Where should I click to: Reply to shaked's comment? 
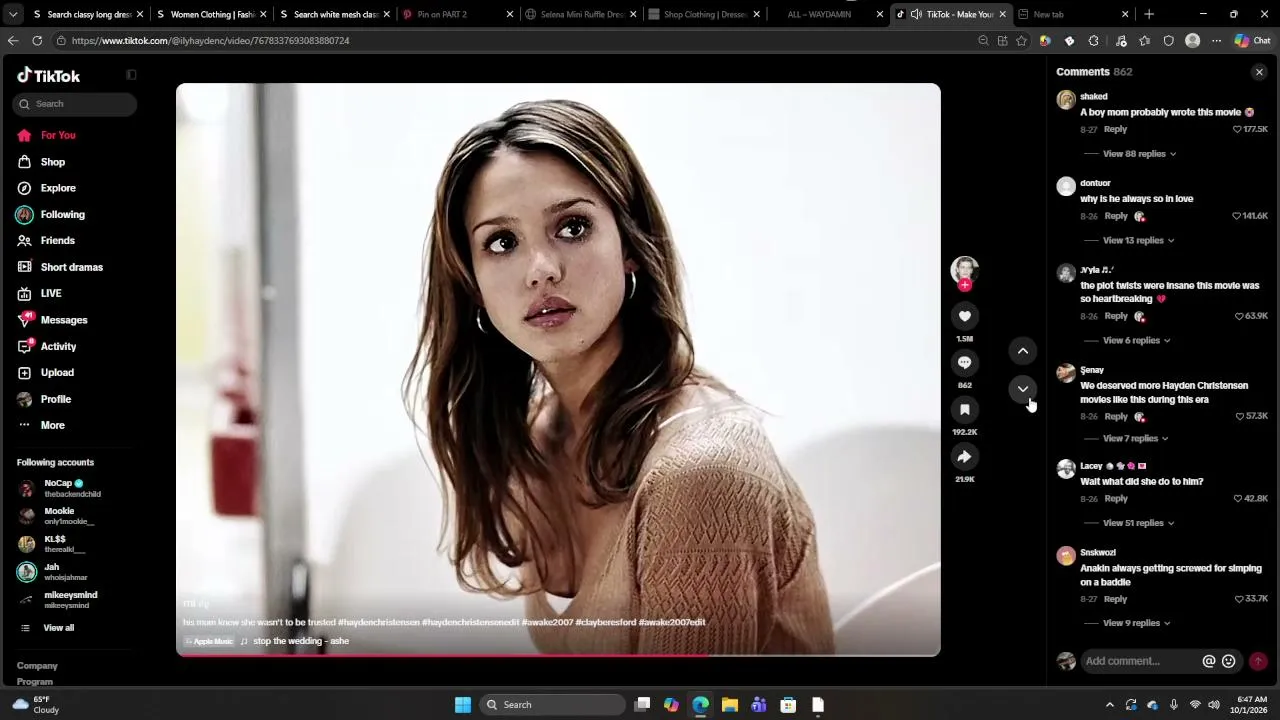coord(1115,129)
